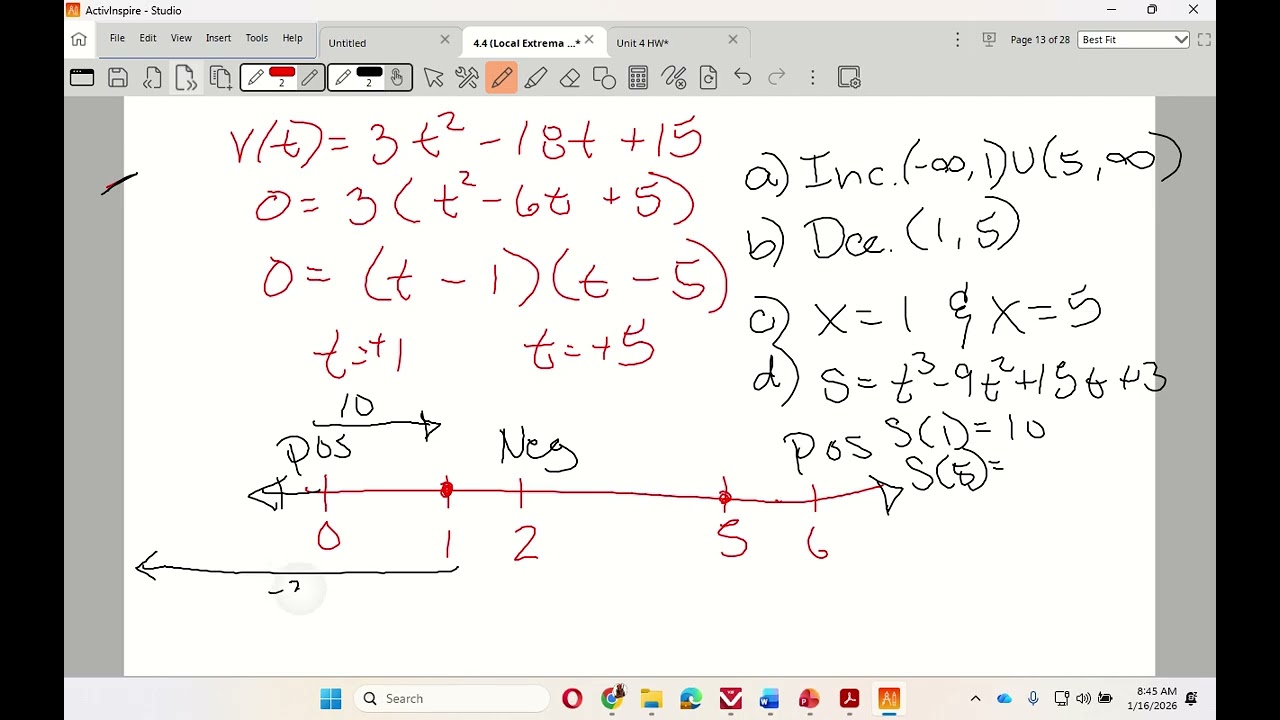
Task: Open the ActivInspire main menu icon
Action: pyautogui.click(x=82, y=78)
